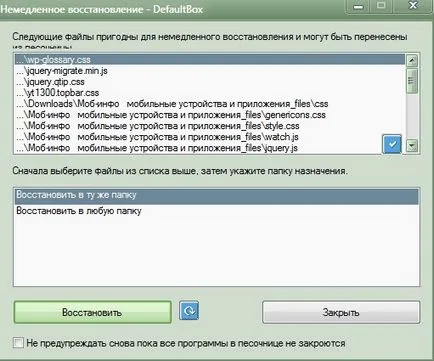The width and height of the screenshot is (434, 361).
Task: Enable 'Не предупреждать снова' checkbox
Action: (x=18, y=343)
